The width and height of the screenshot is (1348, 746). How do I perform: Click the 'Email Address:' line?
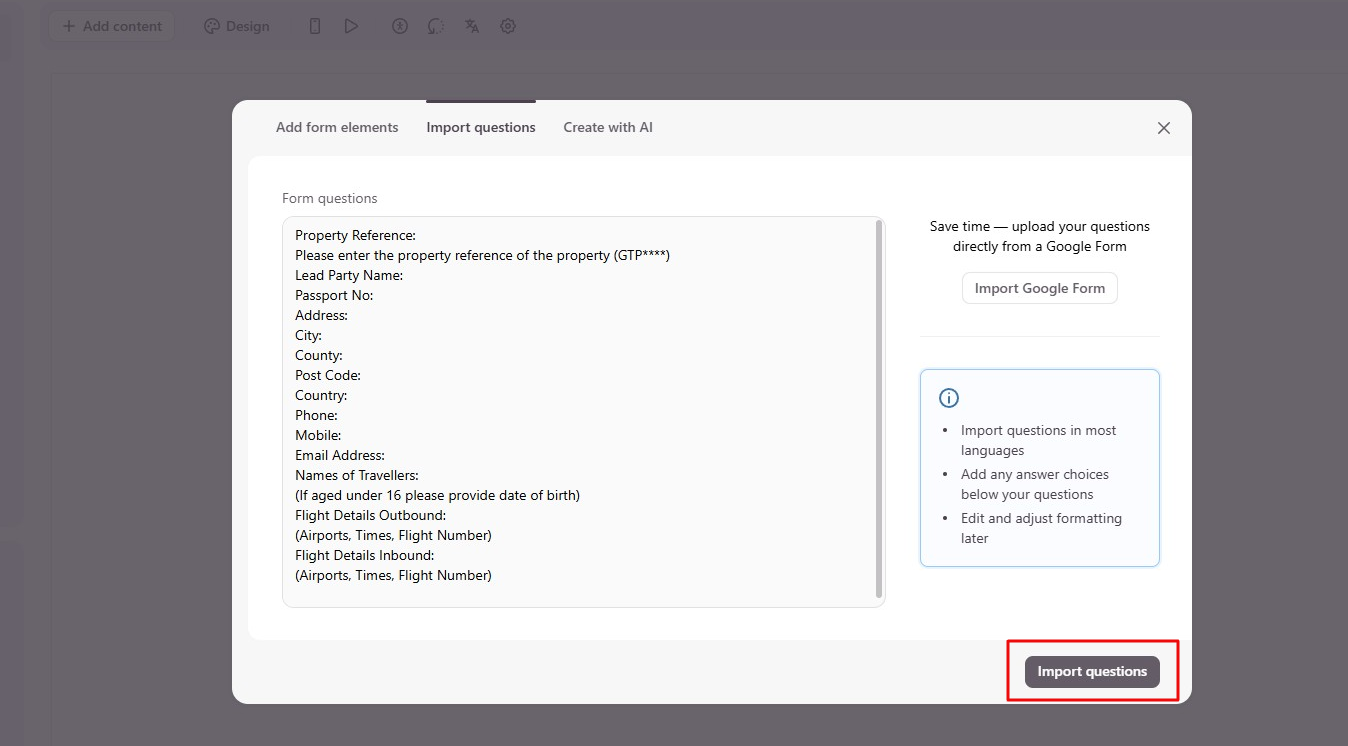tap(340, 455)
